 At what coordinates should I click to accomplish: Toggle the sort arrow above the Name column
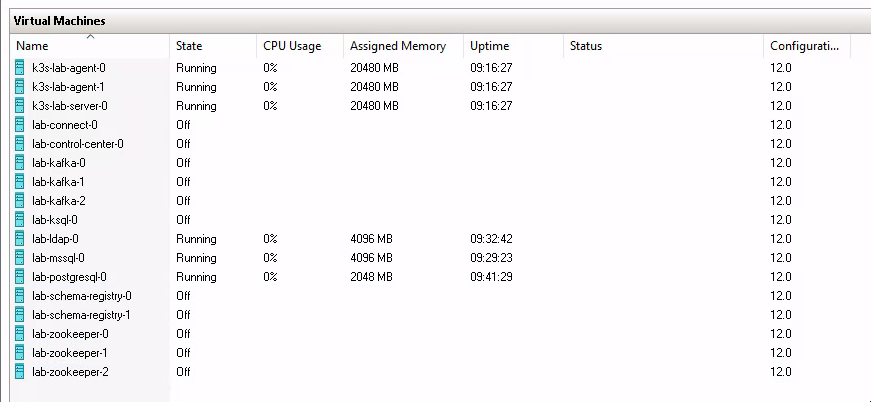[x=91, y=37]
